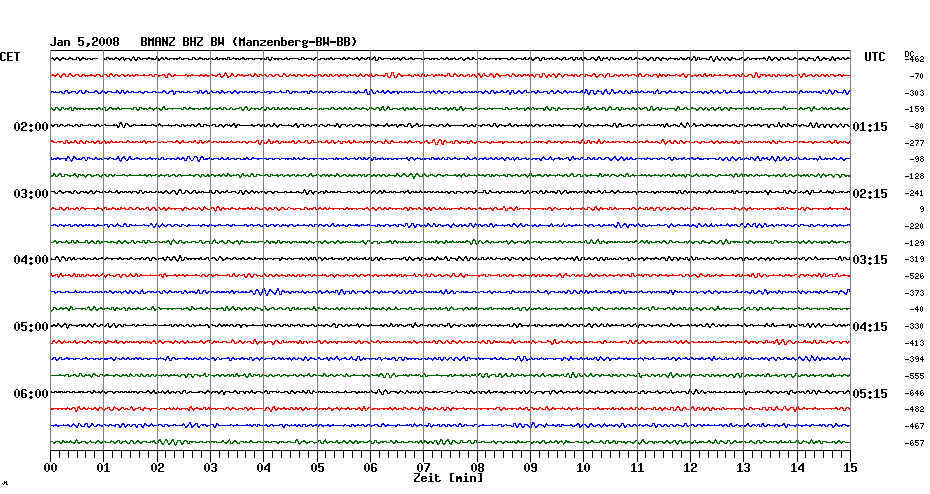
Task: Click minute tick label '13'
Action: click(744, 468)
